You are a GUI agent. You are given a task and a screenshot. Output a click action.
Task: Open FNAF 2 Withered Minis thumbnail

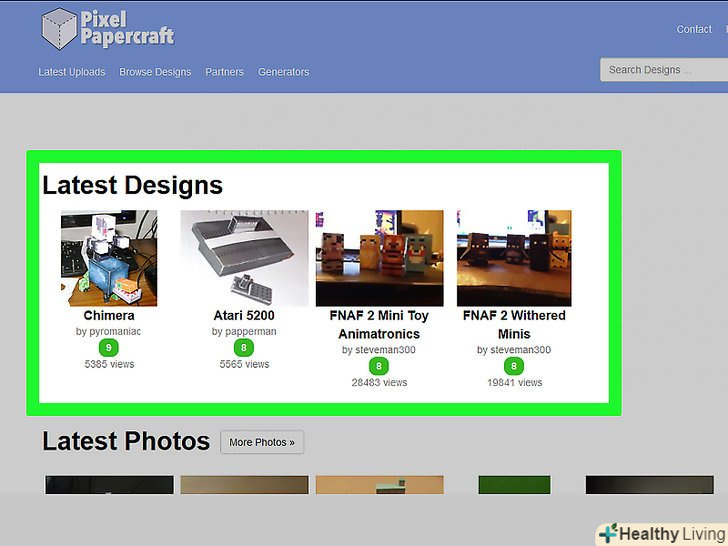click(x=514, y=257)
